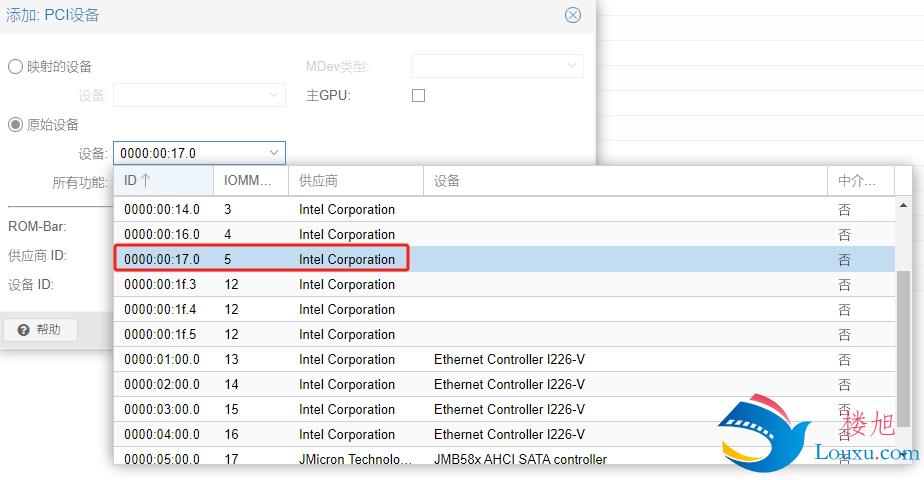The width and height of the screenshot is (924, 480).
Task: Click the 供应商 column header
Action: coord(355,181)
